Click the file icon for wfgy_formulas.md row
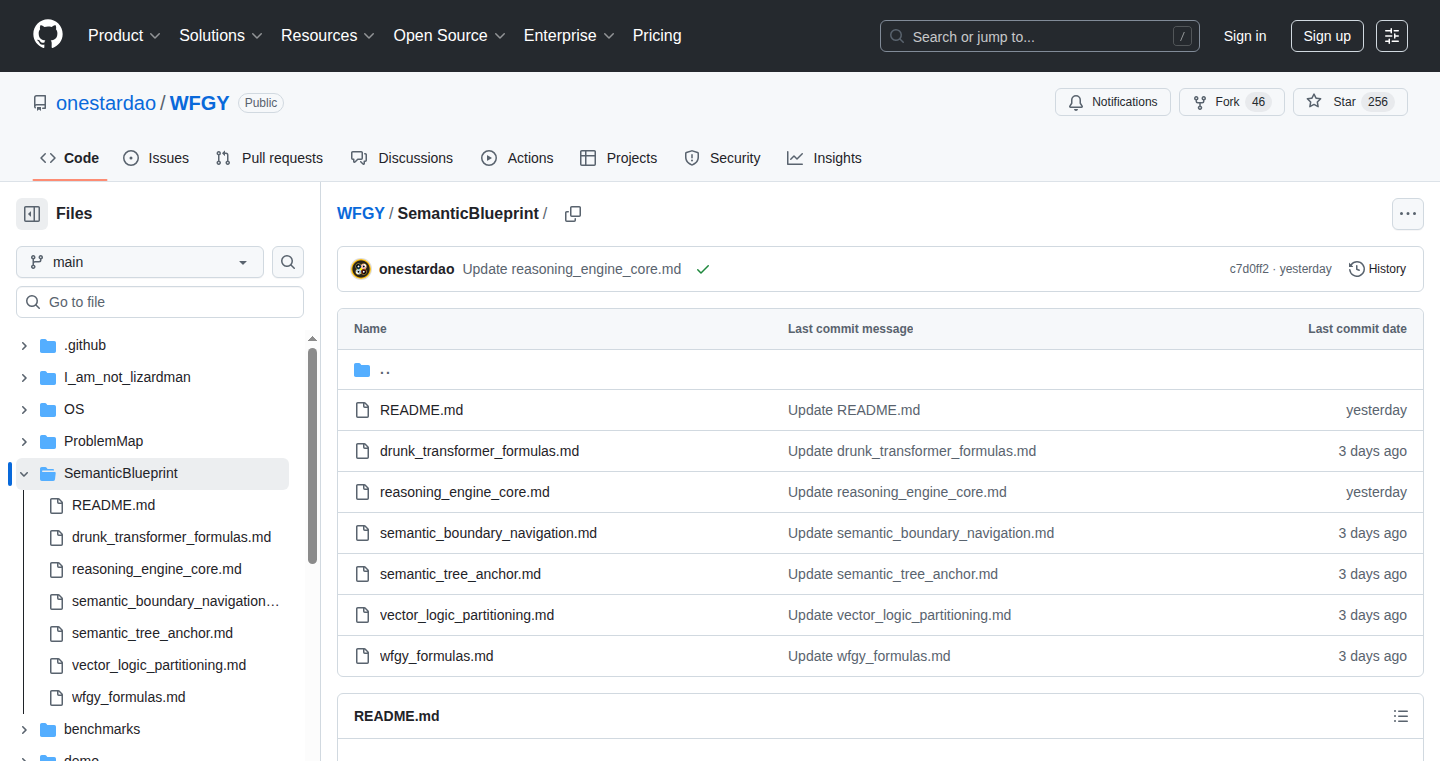Viewport: 1440px width, 761px height. point(362,656)
